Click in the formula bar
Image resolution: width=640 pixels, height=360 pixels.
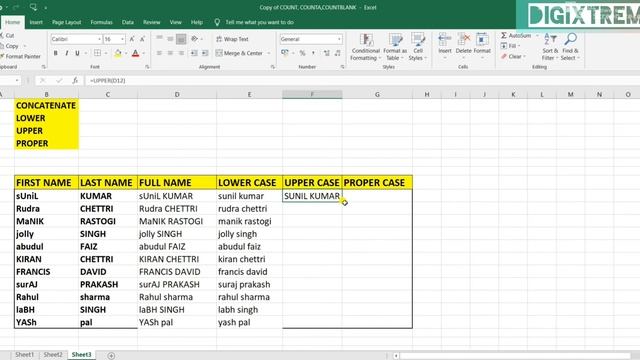point(361,81)
